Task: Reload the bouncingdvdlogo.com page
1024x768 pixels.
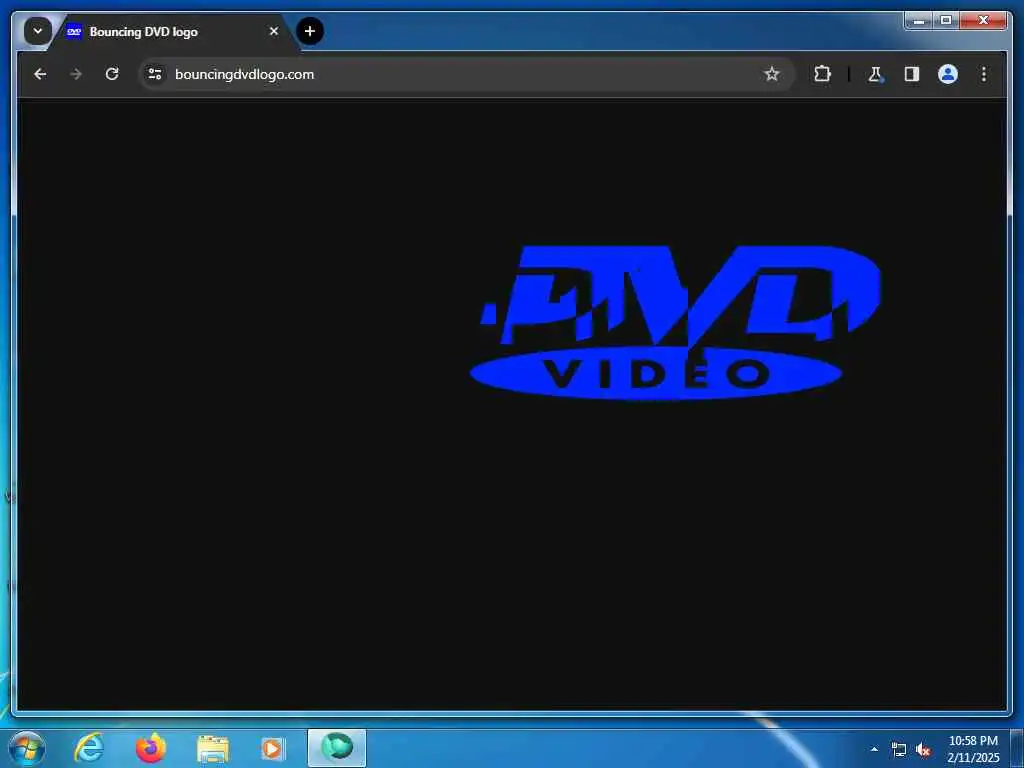Action: pos(112,74)
